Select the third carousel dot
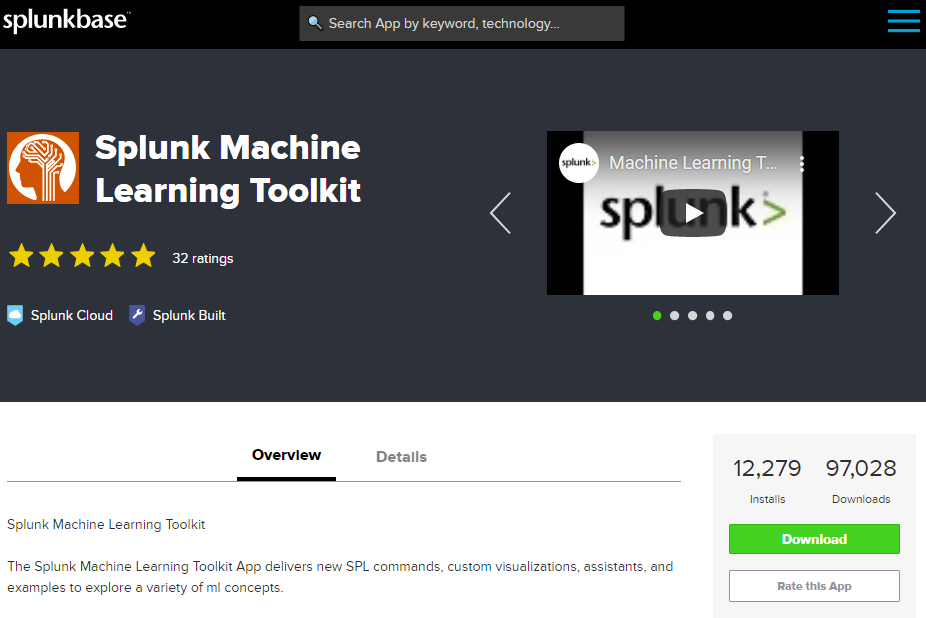 click(x=692, y=315)
